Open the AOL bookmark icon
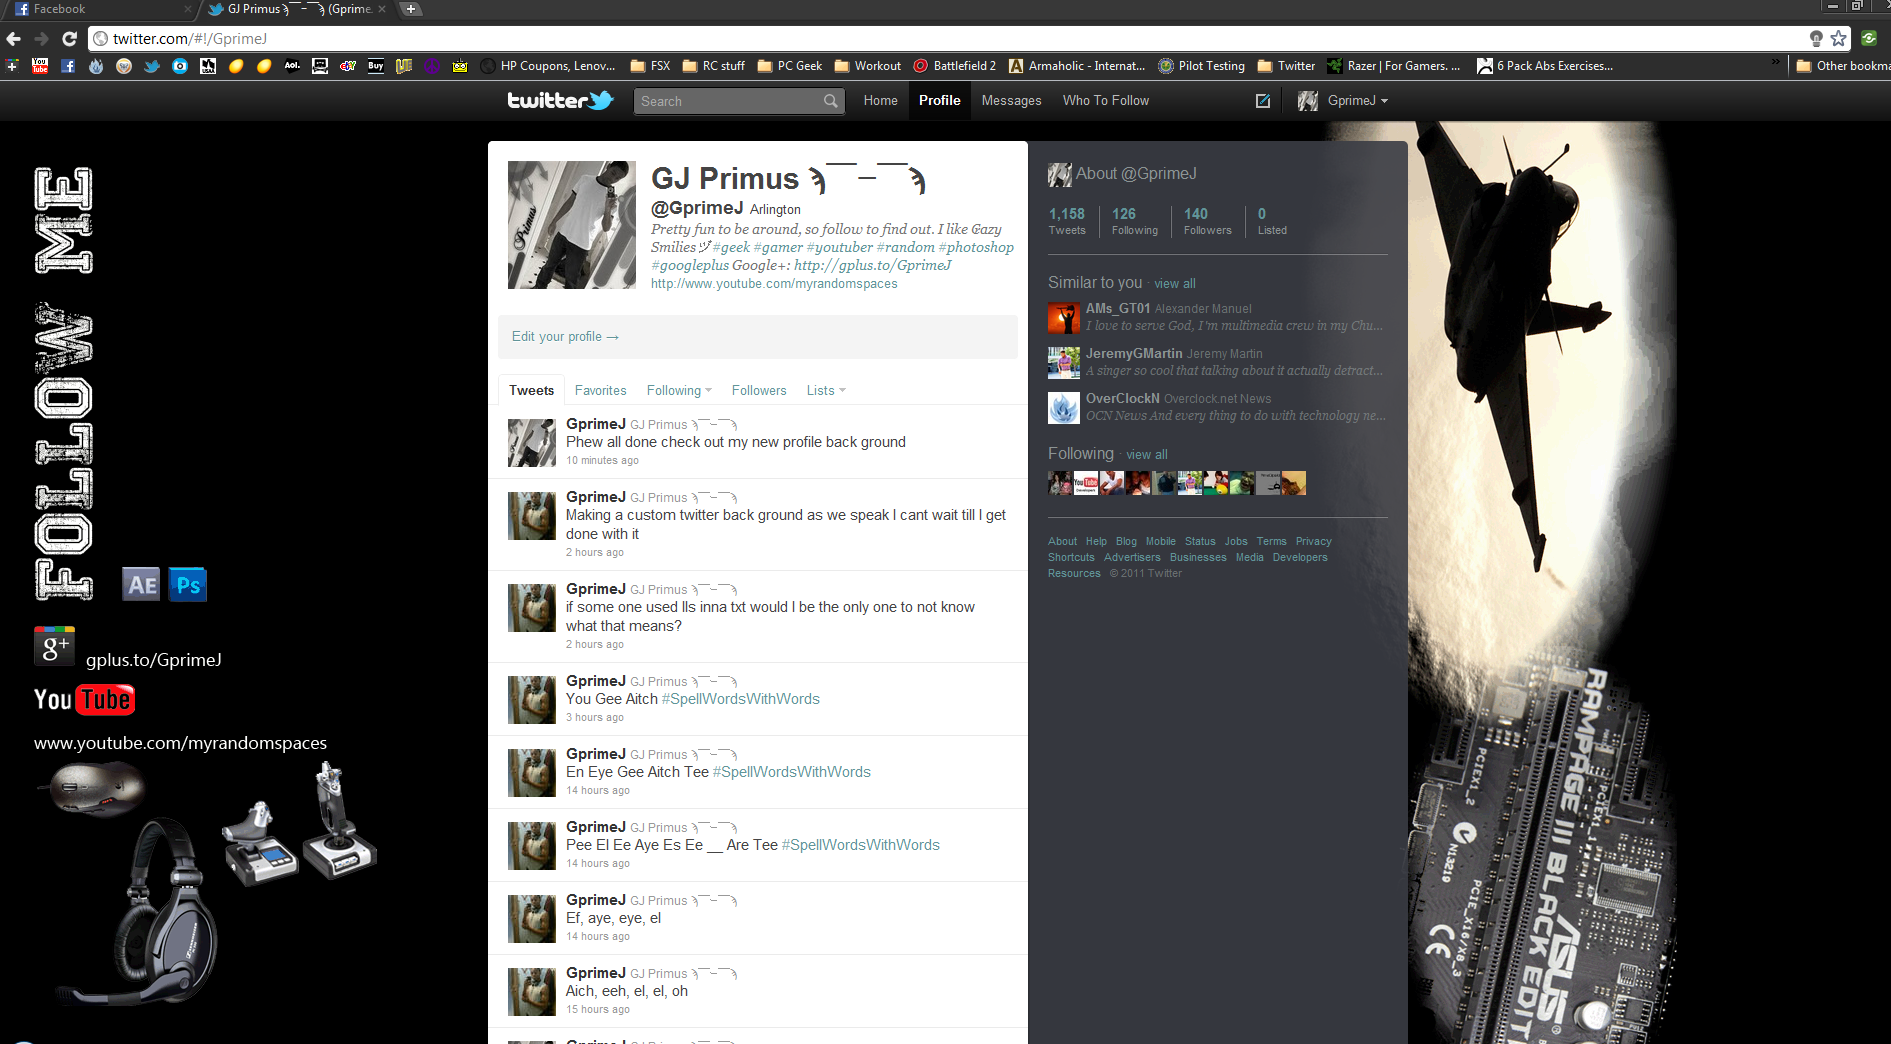The image size is (1891, 1044). (x=292, y=66)
